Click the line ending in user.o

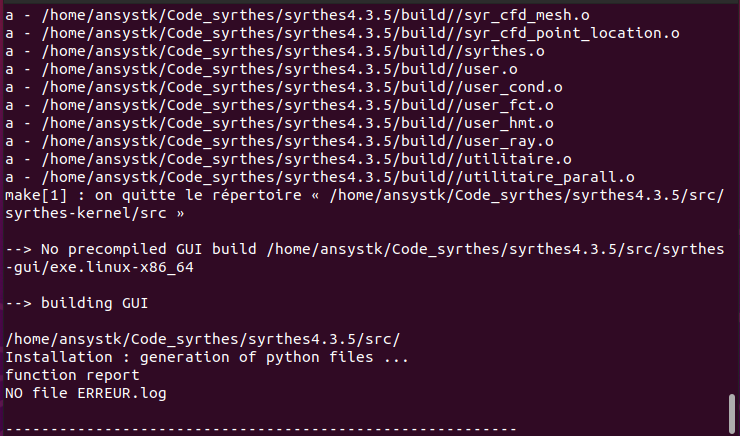click(261, 69)
